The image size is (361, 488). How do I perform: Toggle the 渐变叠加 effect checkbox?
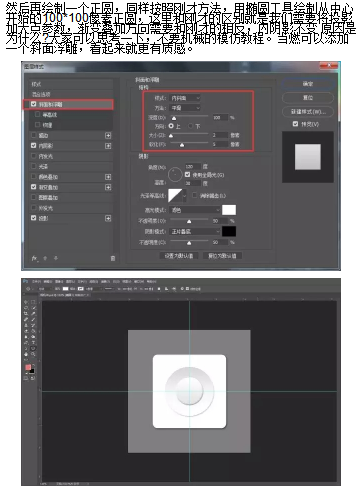(x=33, y=187)
